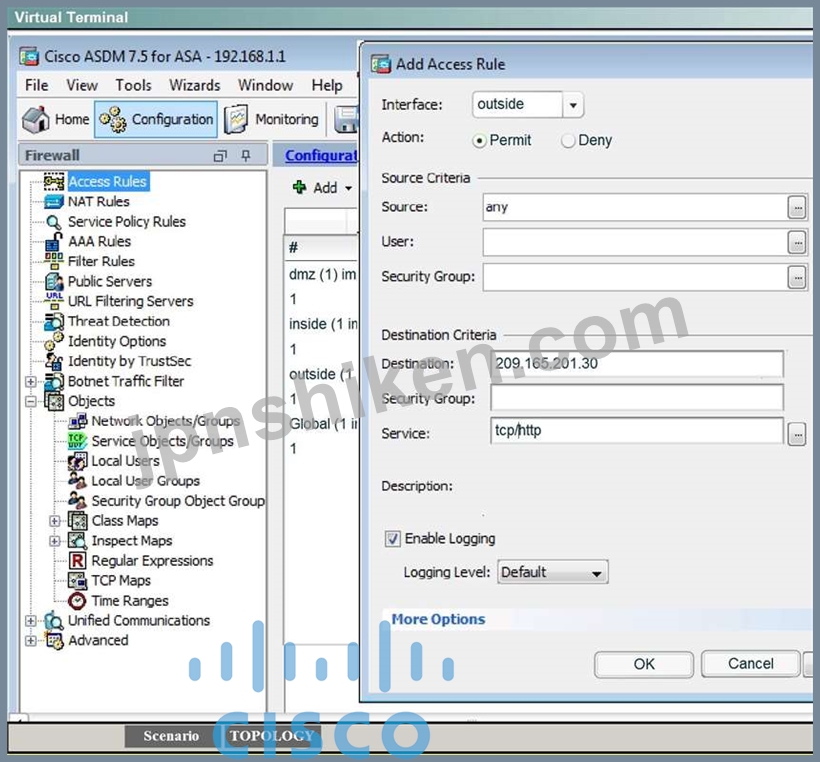
Task: Select the Deny action radio button
Action: (567, 141)
